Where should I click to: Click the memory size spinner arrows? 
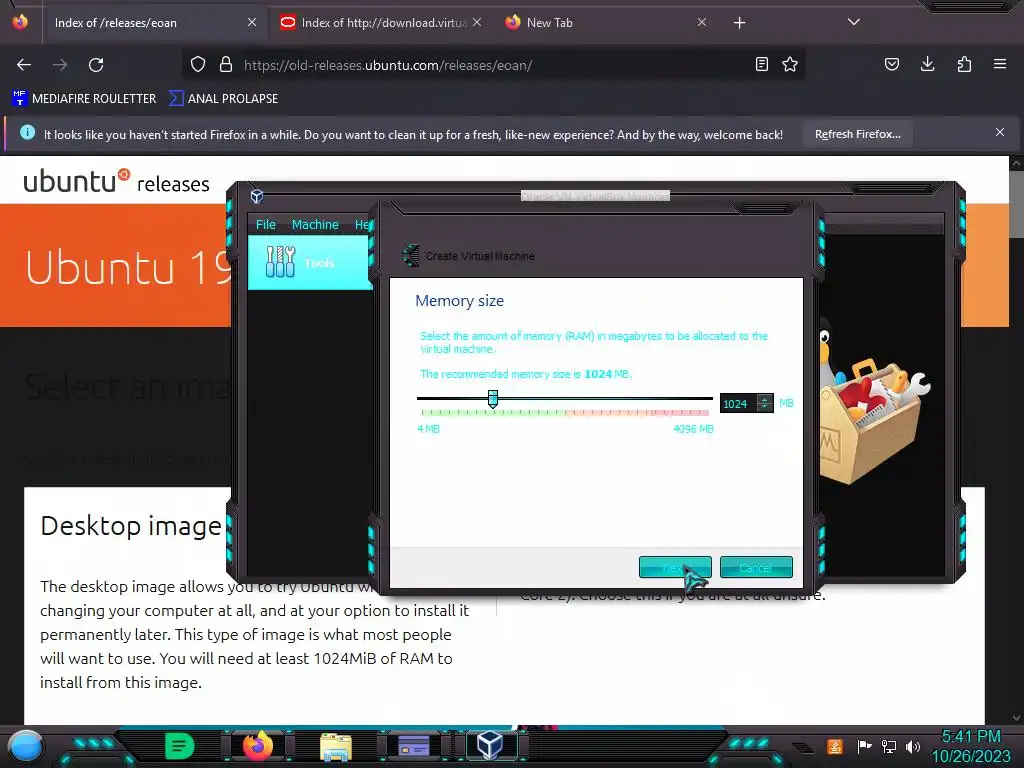tap(764, 403)
